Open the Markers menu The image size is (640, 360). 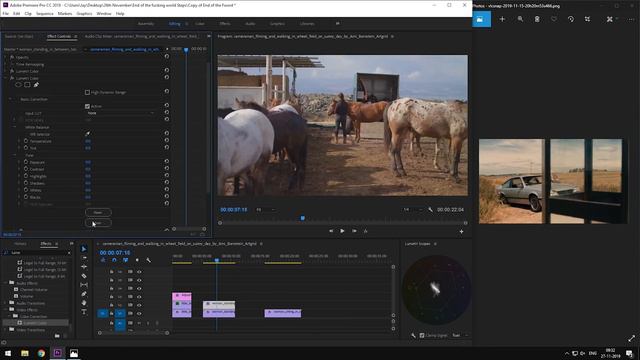click(64, 13)
